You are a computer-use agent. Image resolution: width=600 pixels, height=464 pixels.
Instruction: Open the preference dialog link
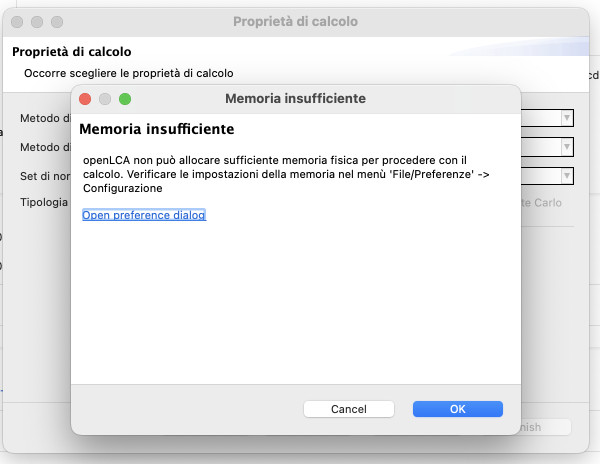144,215
